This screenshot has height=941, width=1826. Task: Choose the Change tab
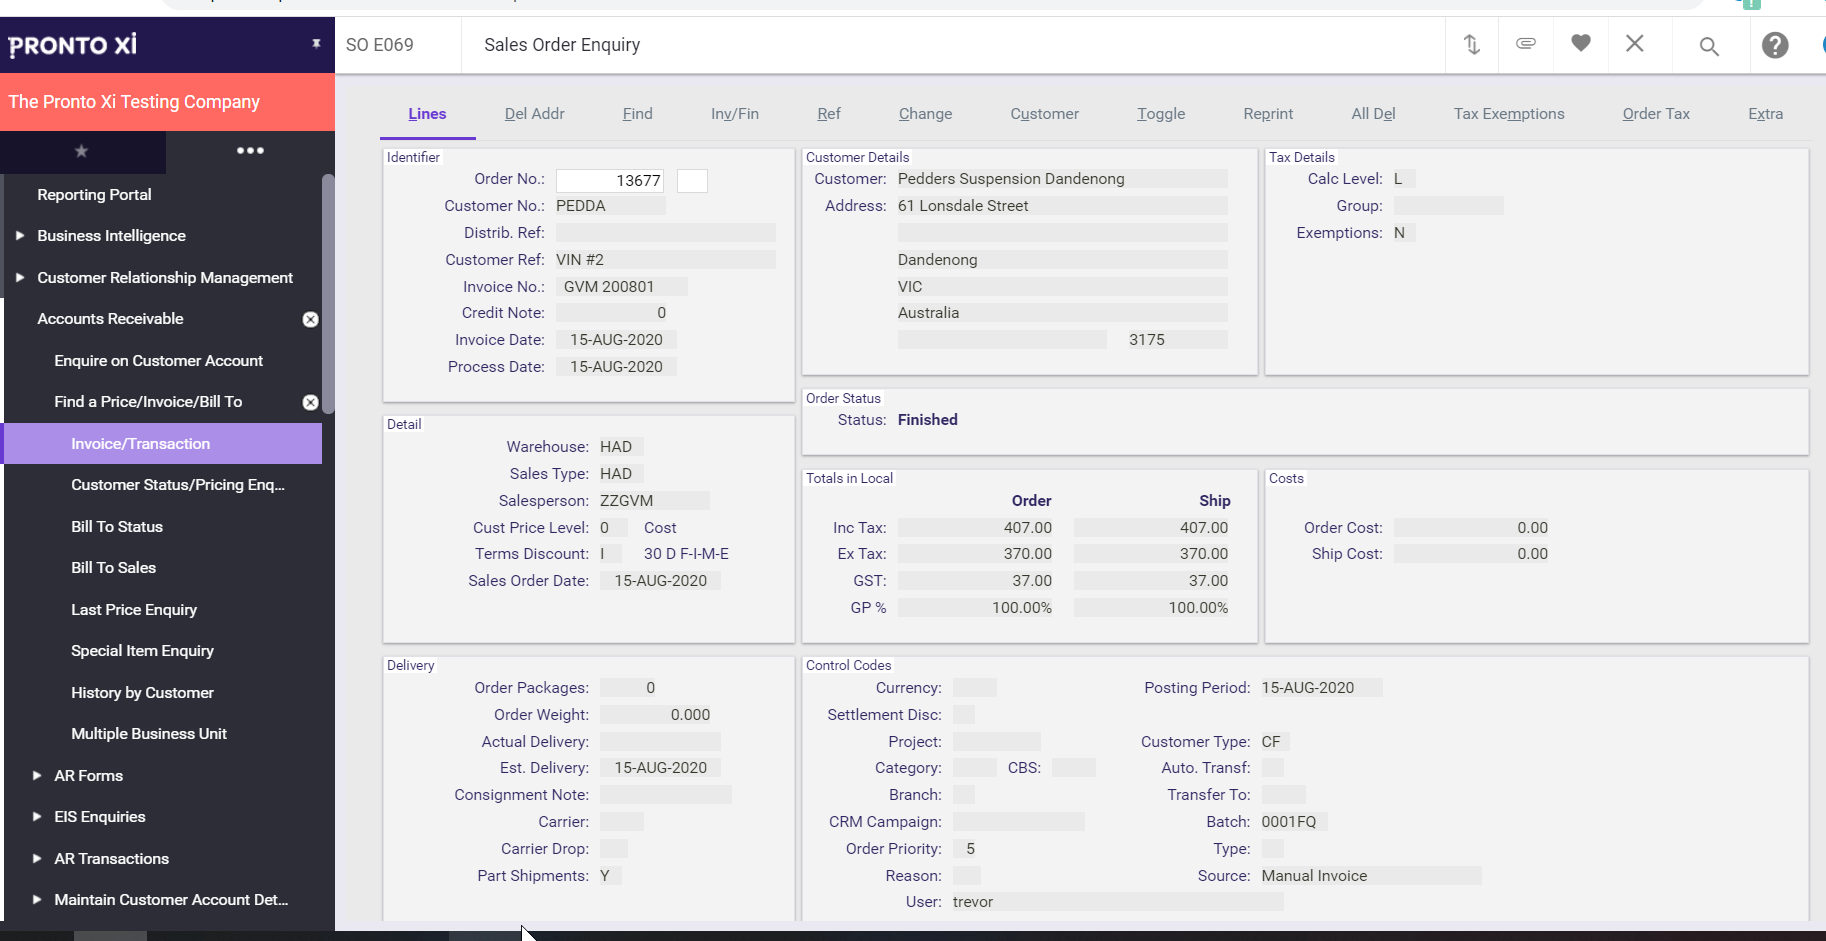(925, 114)
